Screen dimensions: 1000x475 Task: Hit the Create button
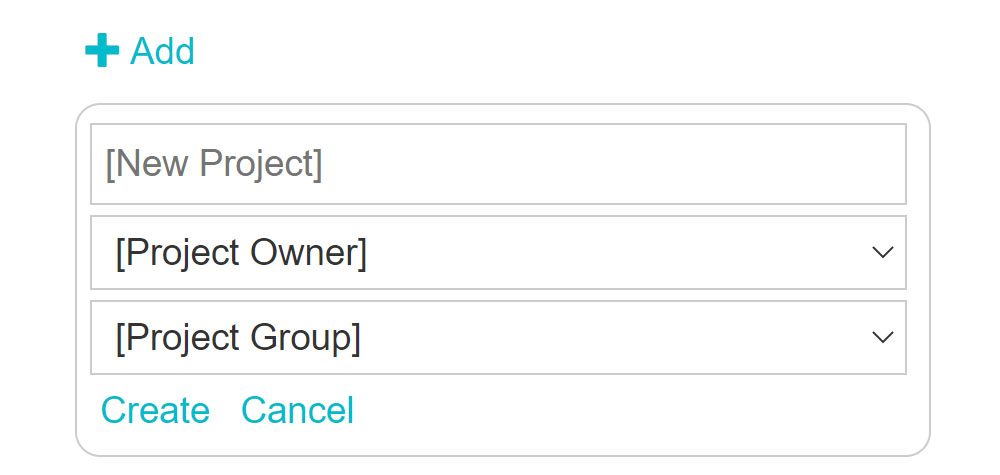pos(155,410)
